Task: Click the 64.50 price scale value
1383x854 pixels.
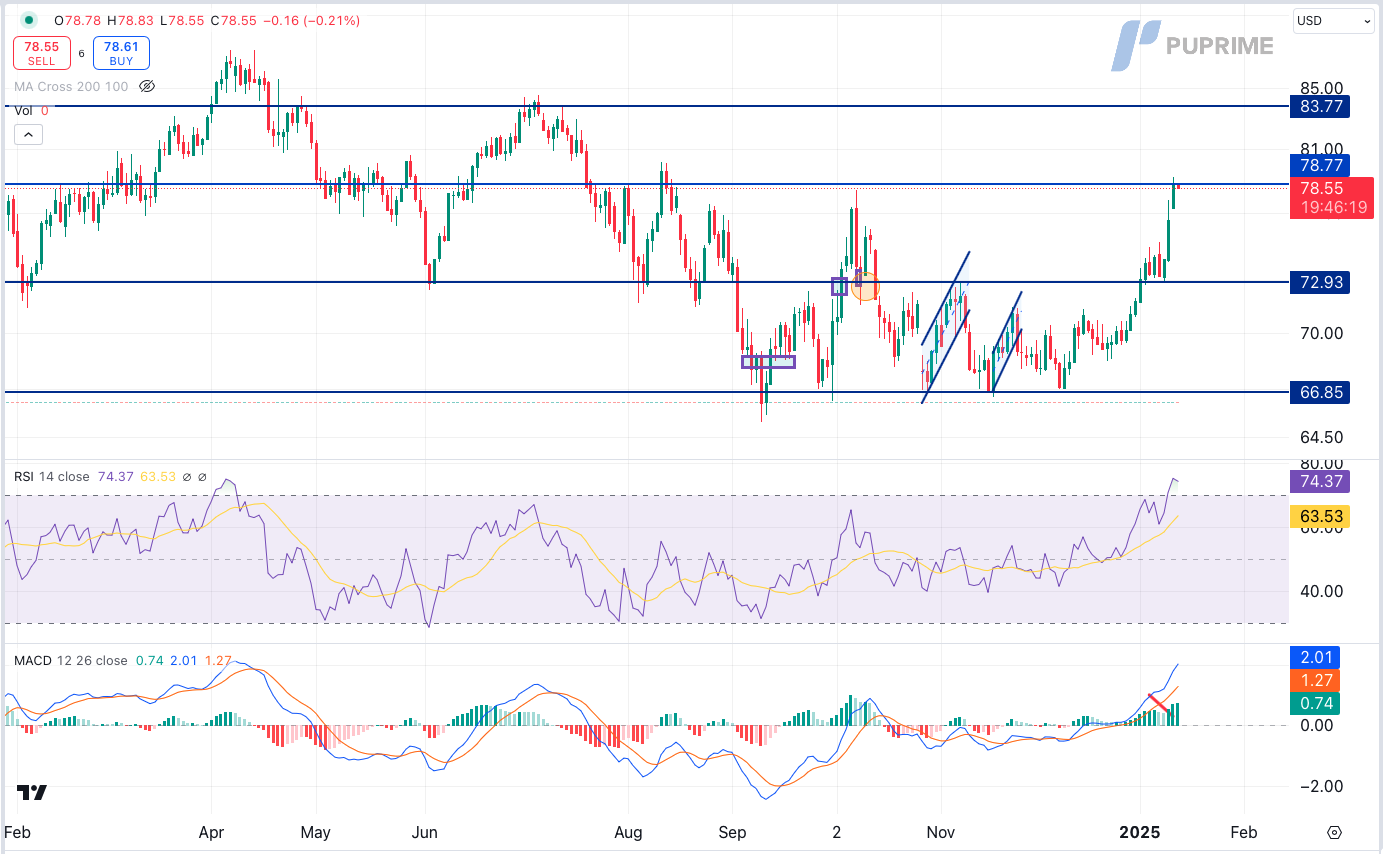Action: 1321,437
